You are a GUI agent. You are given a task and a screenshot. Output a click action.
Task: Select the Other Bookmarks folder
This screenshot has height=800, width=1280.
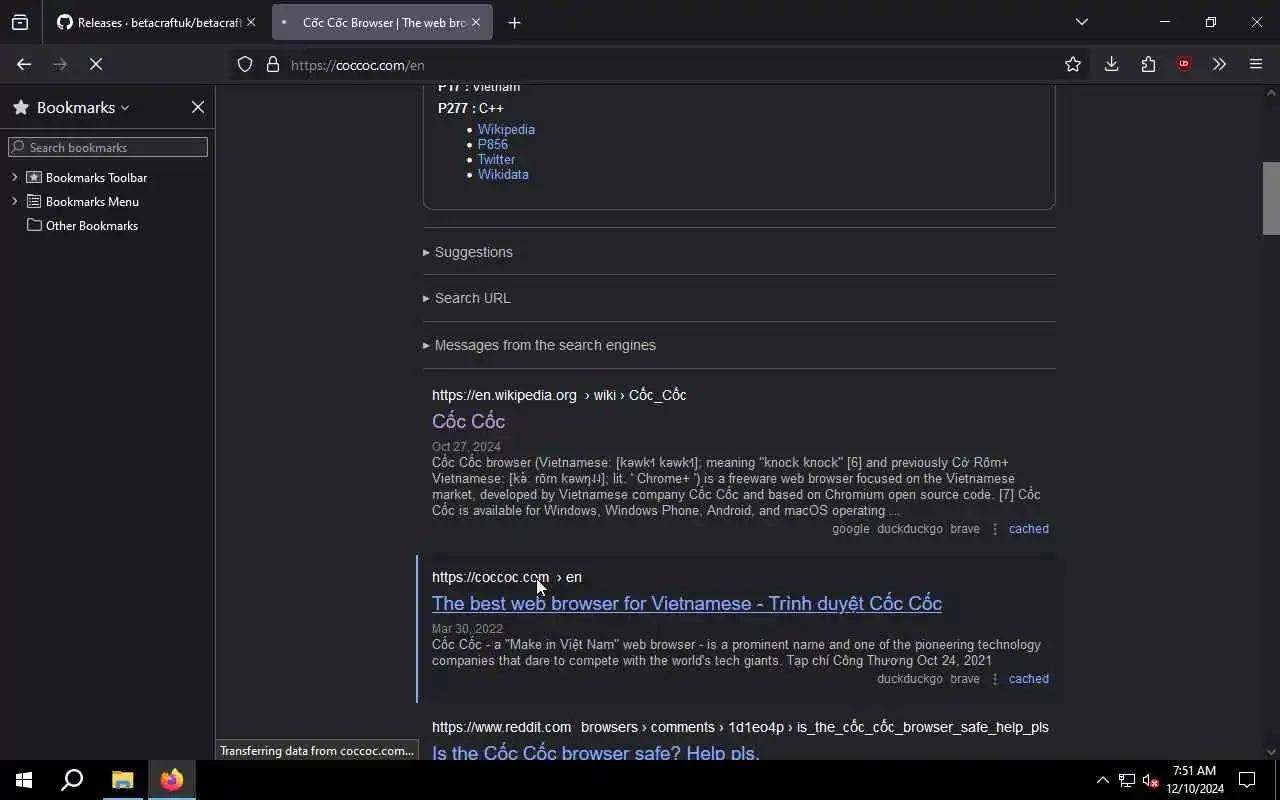pos(91,225)
